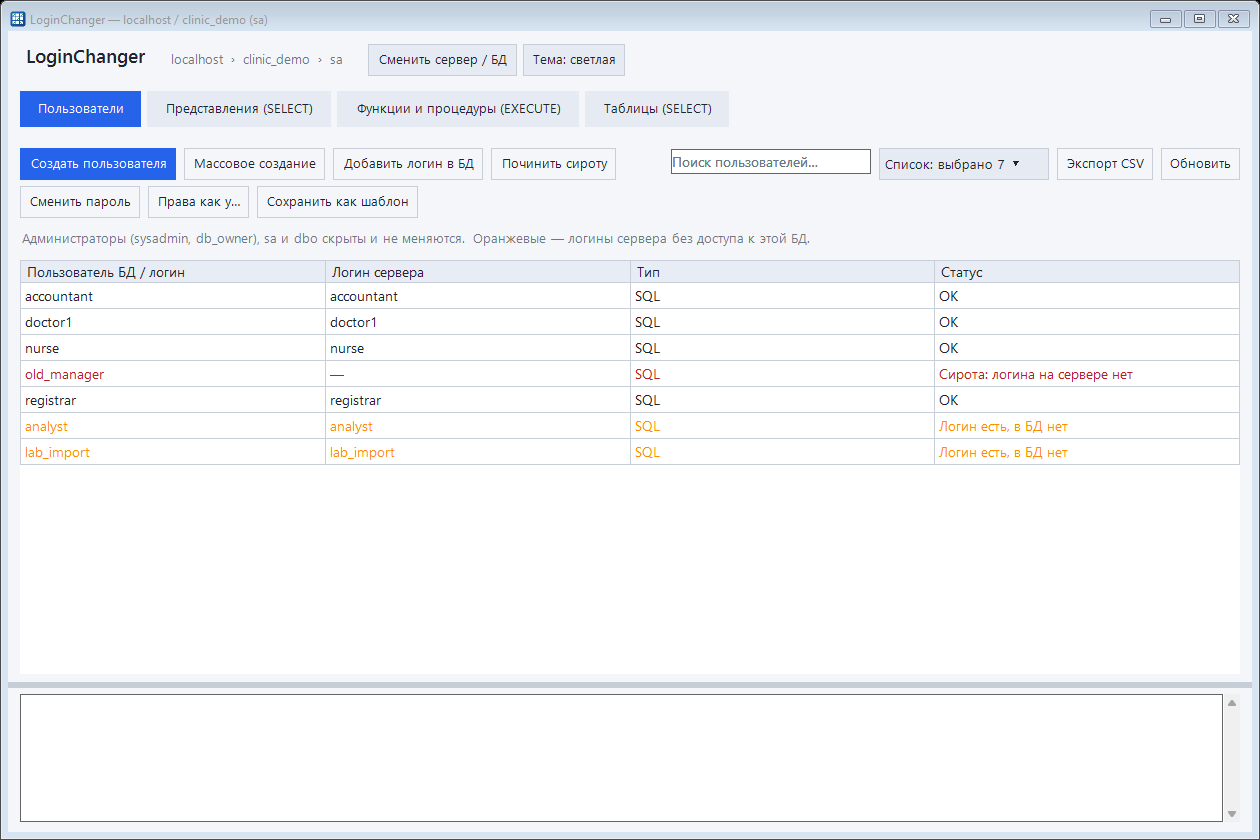Screen dimensions: 1260x840
Task: Click the Починить сироту button
Action: (553, 164)
